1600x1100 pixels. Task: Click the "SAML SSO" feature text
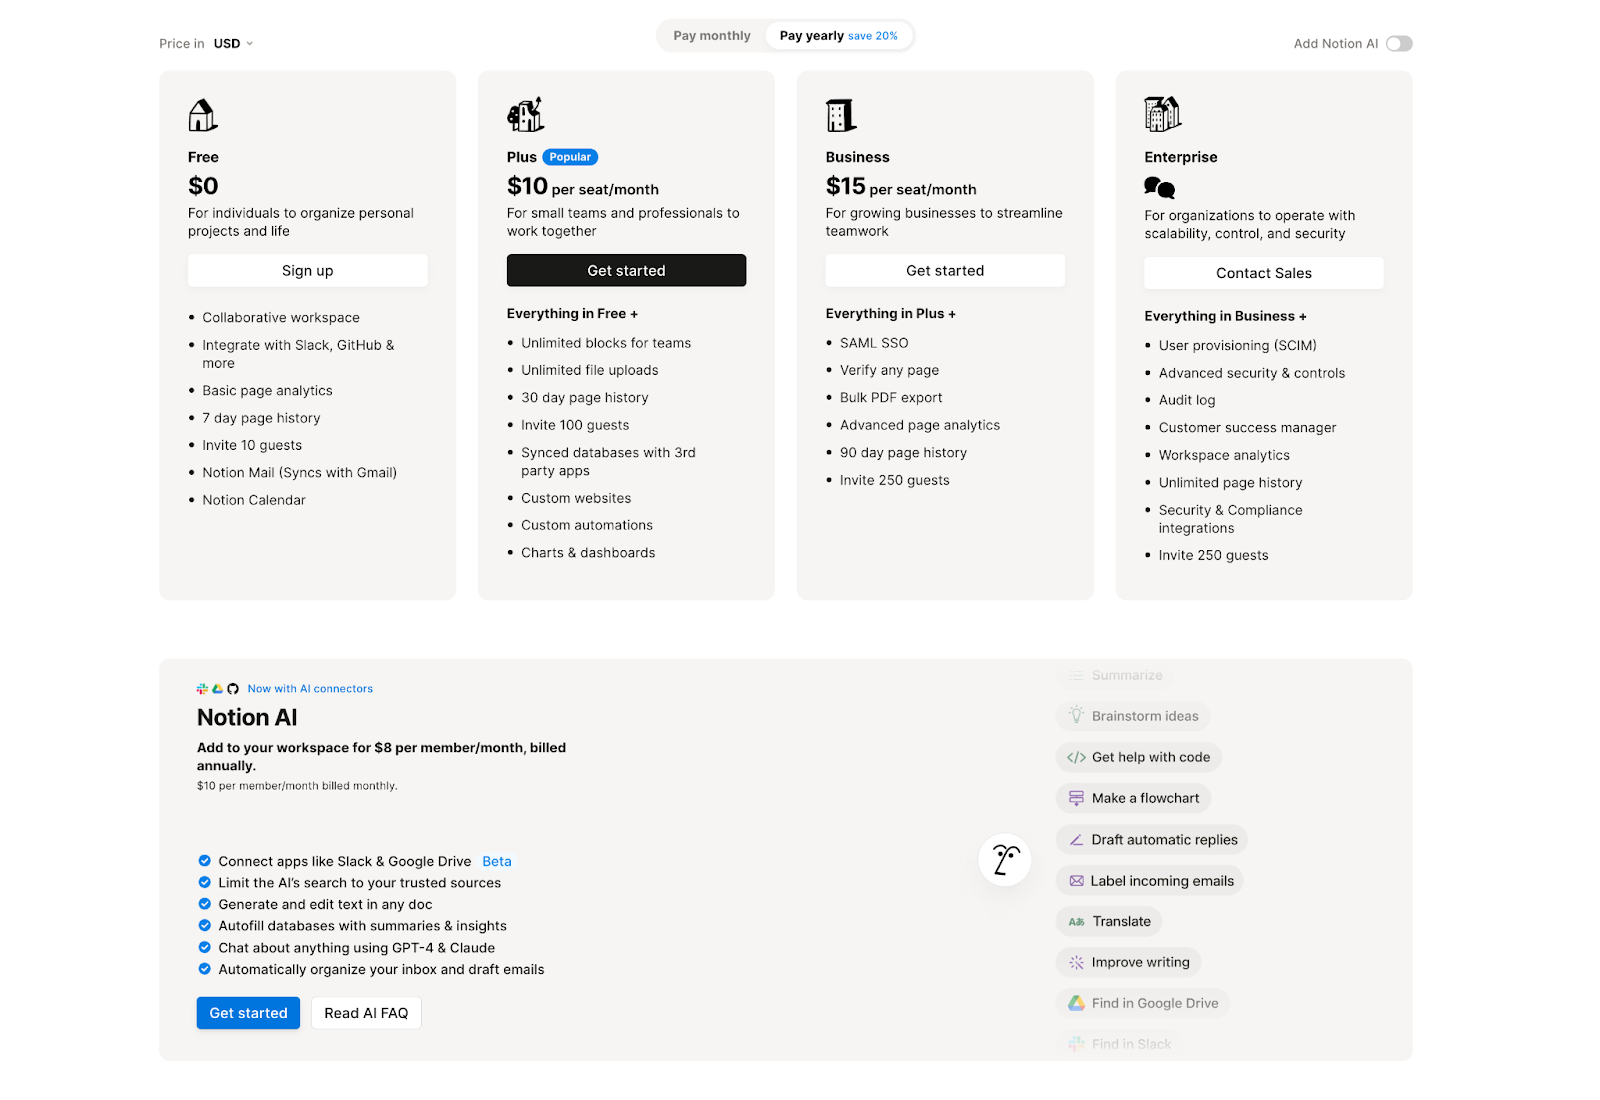point(874,343)
